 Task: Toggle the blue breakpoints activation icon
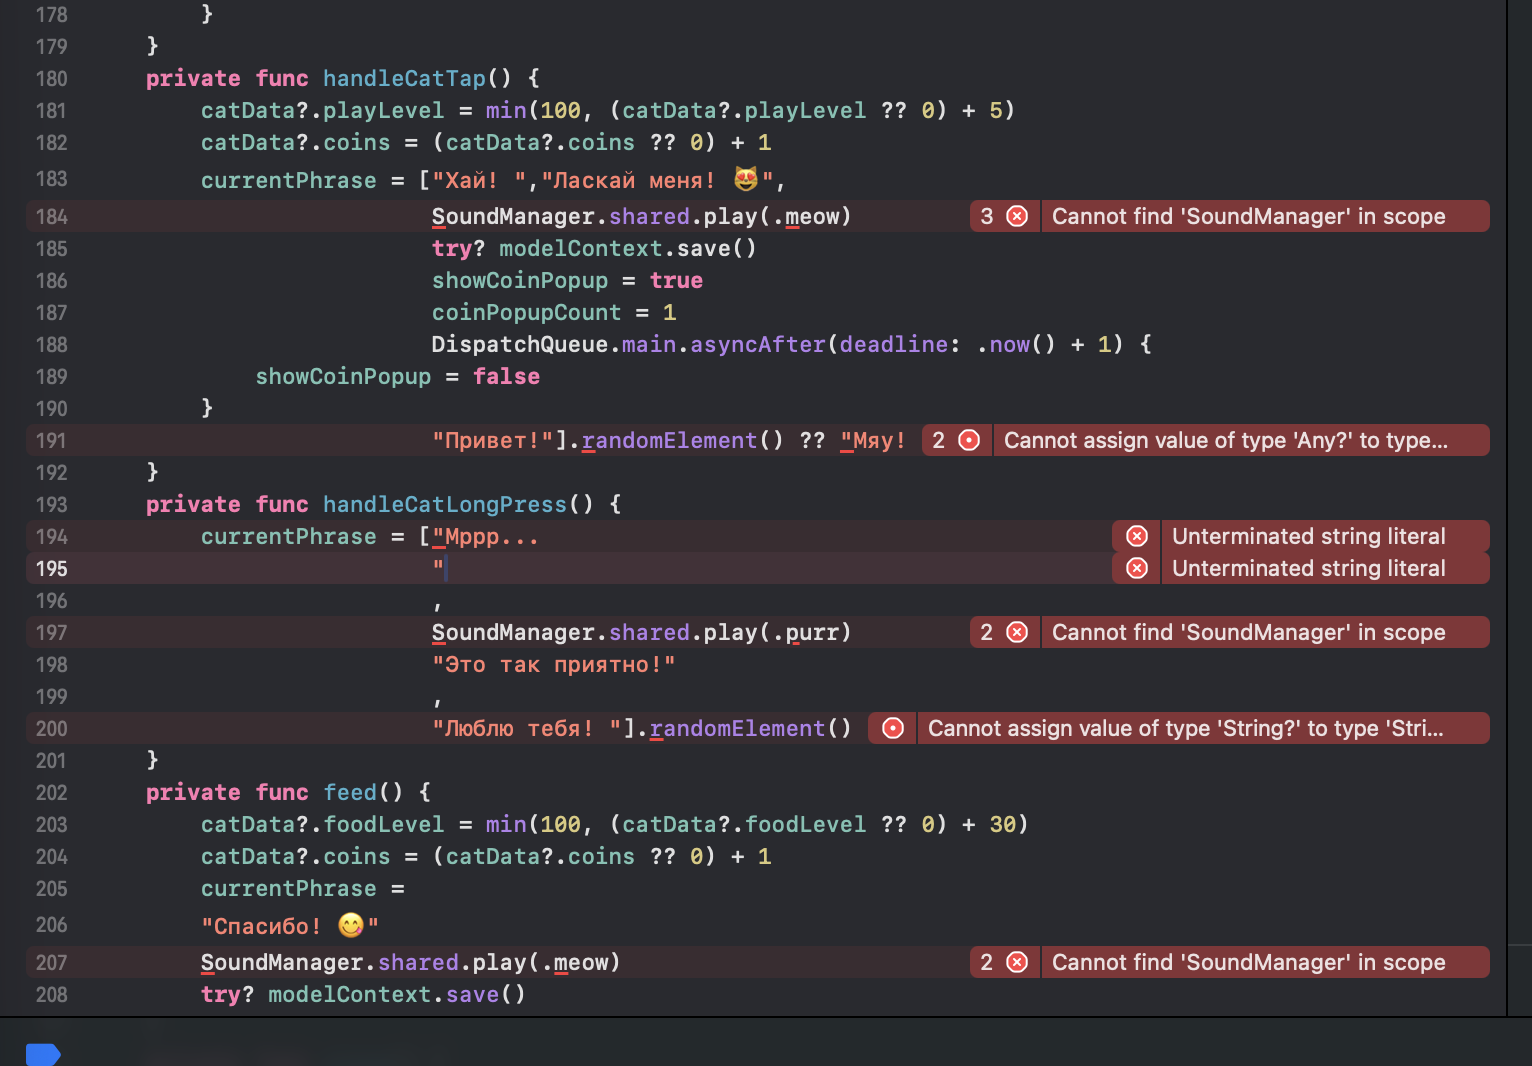point(43,1054)
